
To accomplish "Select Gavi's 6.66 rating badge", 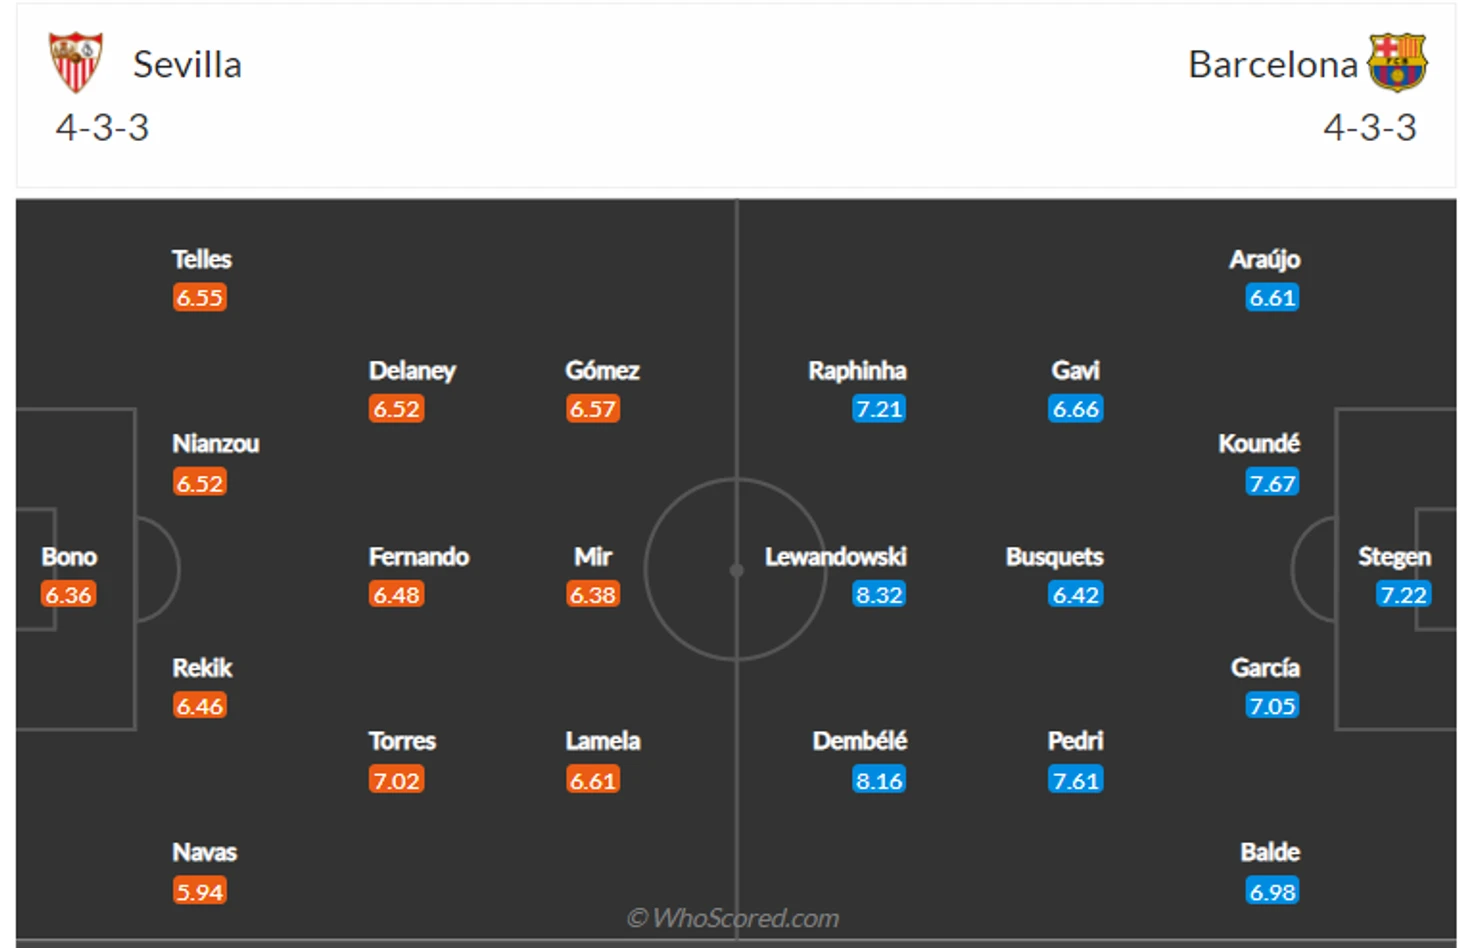I will tap(1076, 409).
